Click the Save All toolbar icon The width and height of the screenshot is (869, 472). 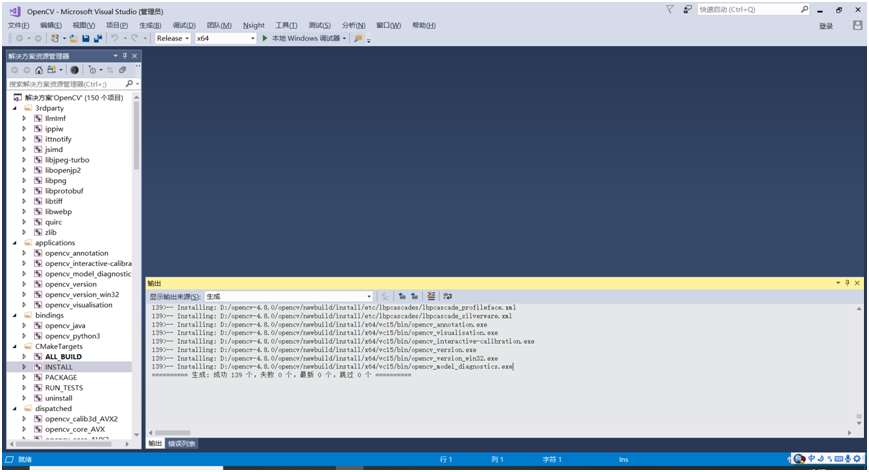click(x=98, y=38)
